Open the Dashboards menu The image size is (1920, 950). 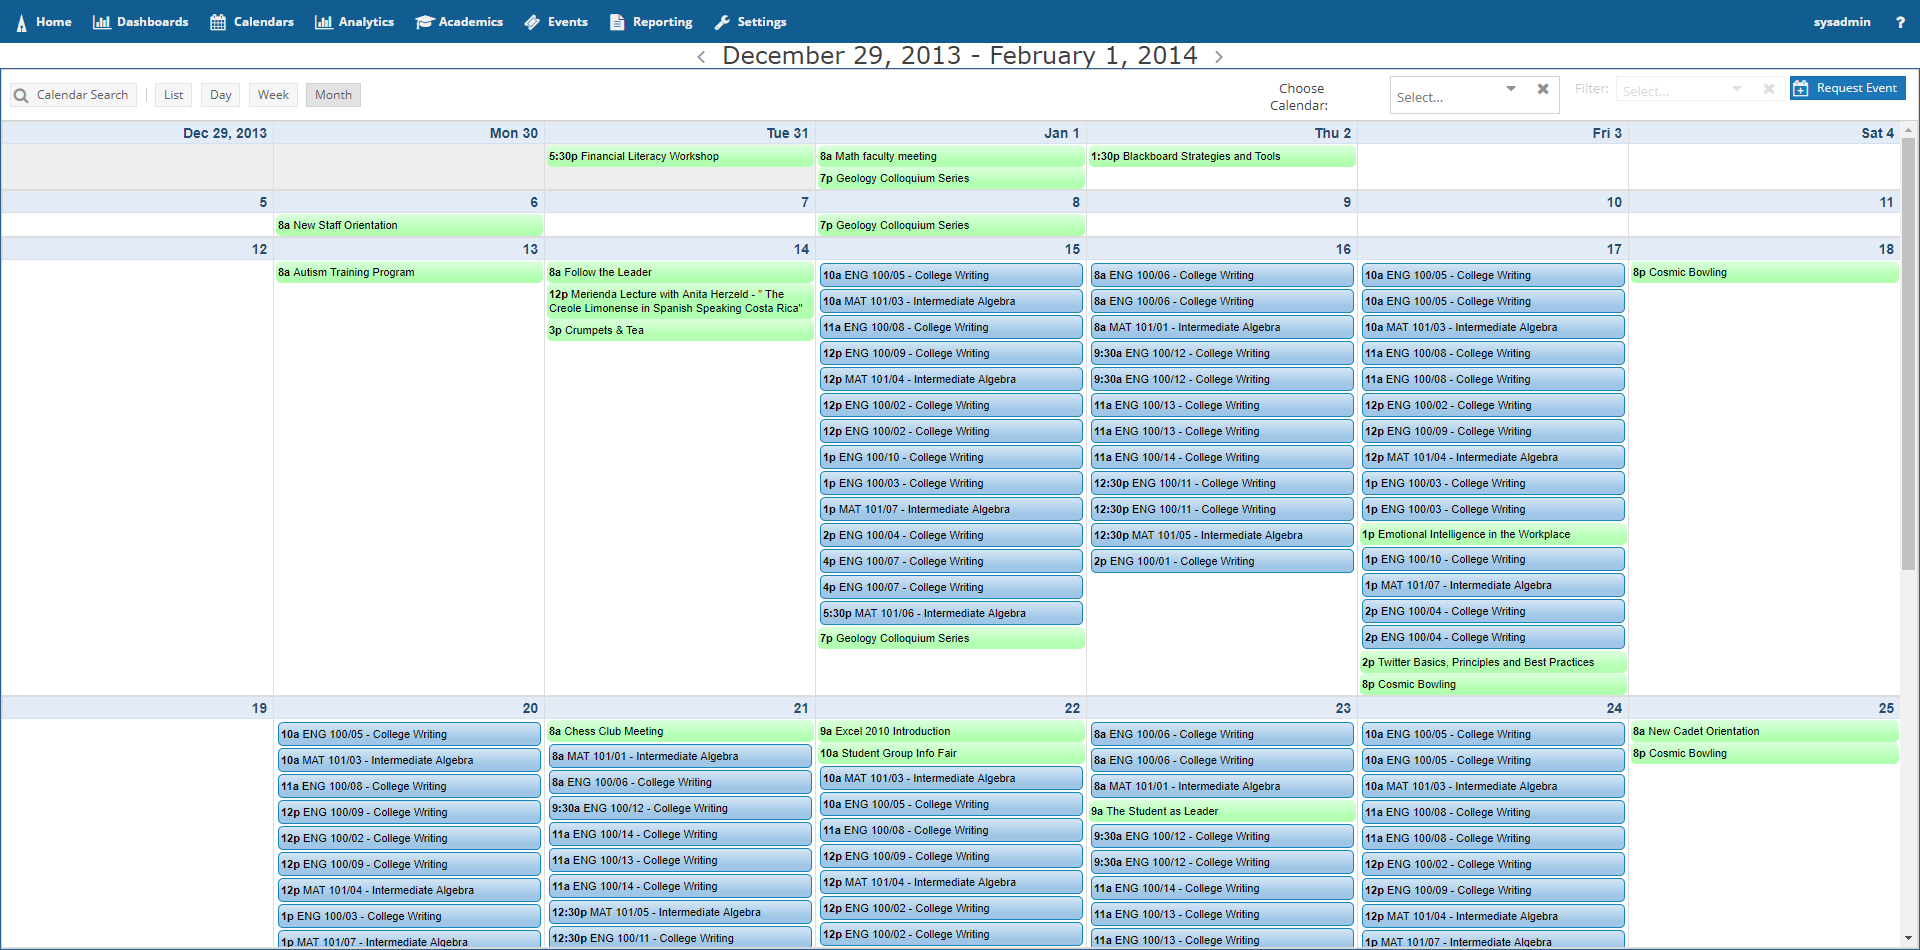coord(140,22)
